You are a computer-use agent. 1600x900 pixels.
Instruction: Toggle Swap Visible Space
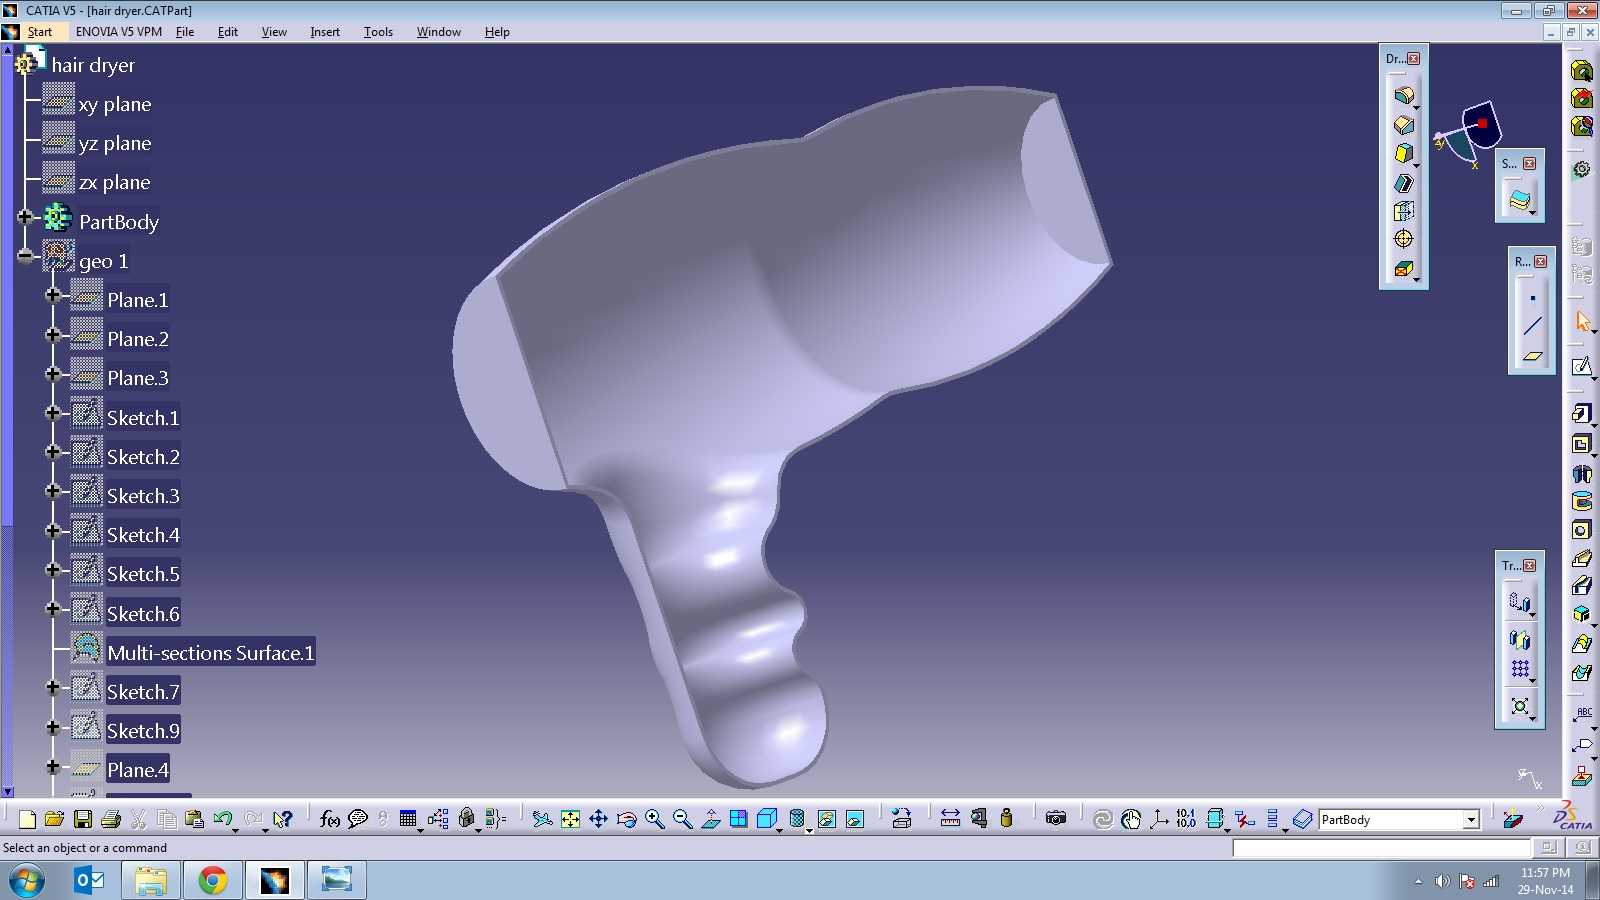click(855, 819)
